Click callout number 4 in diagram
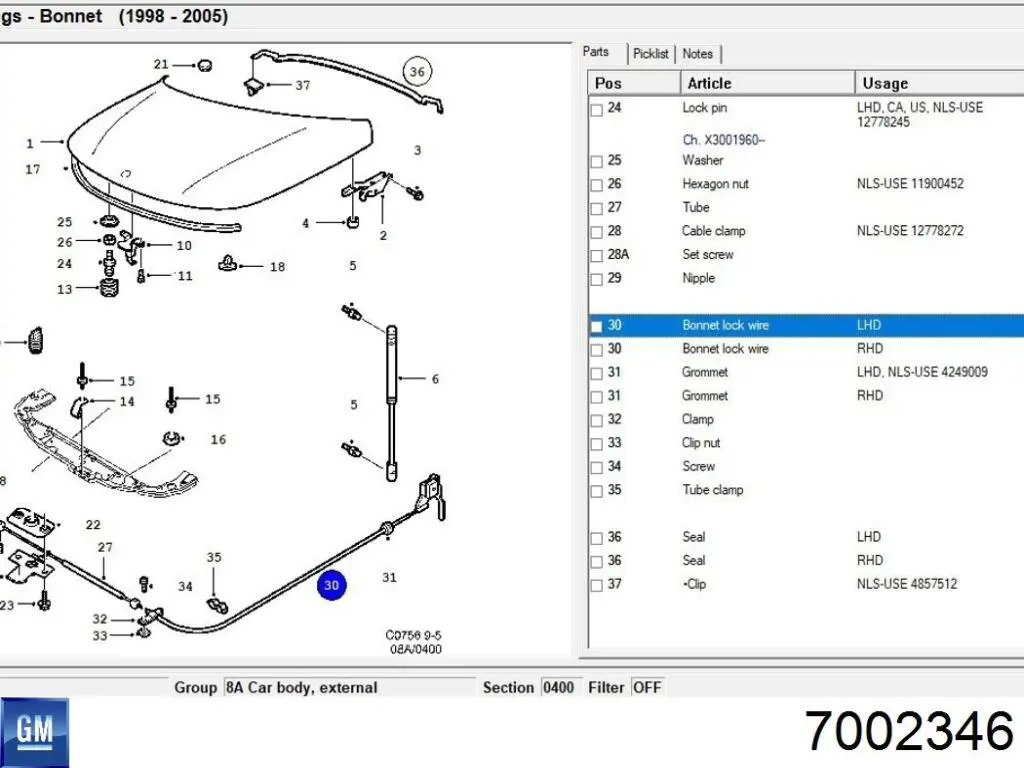 pyautogui.click(x=305, y=223)
